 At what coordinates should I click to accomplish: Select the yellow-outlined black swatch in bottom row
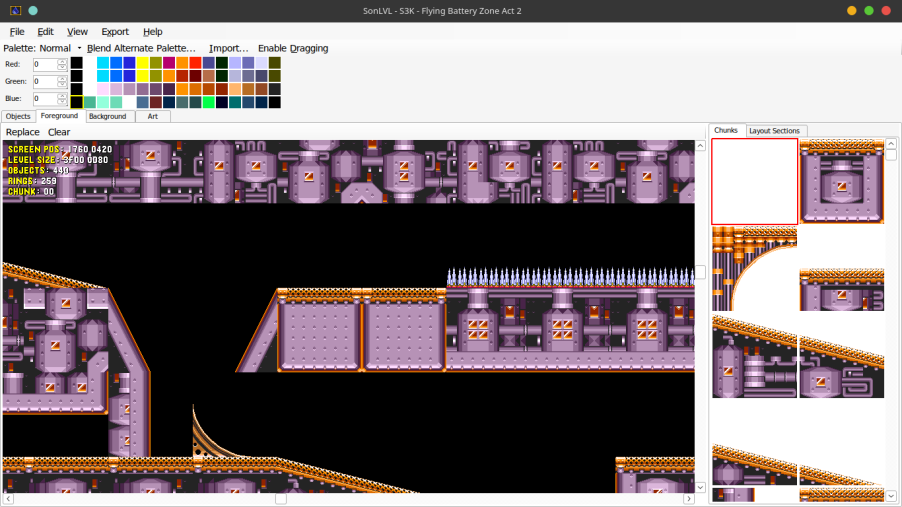(77, 102)
